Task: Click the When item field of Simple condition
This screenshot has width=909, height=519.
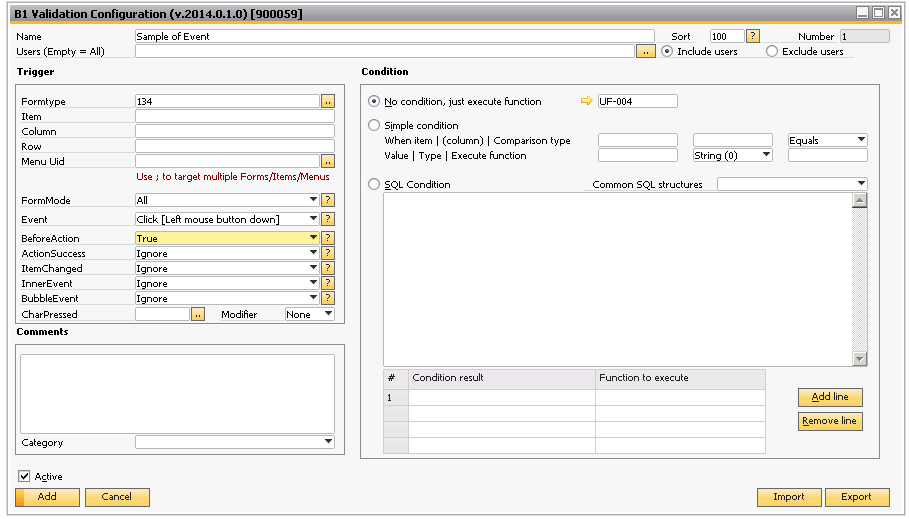Action: (x=638, y=140)
